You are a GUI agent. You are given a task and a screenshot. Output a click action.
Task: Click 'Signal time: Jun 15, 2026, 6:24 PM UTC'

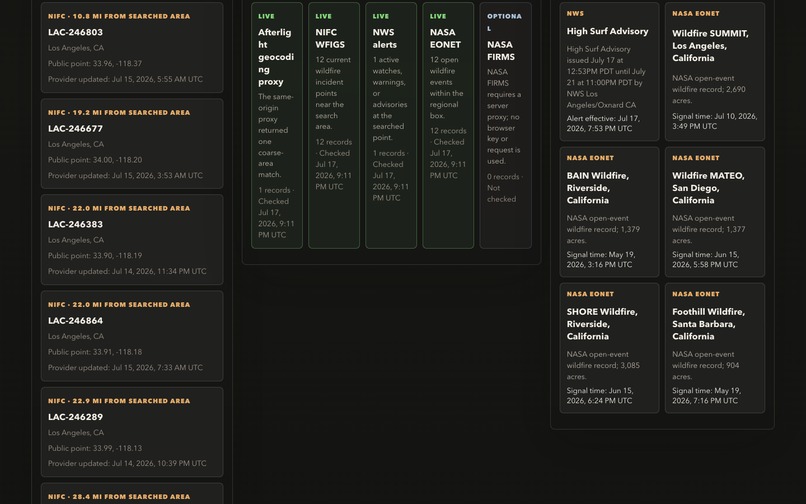click(600, 396)
